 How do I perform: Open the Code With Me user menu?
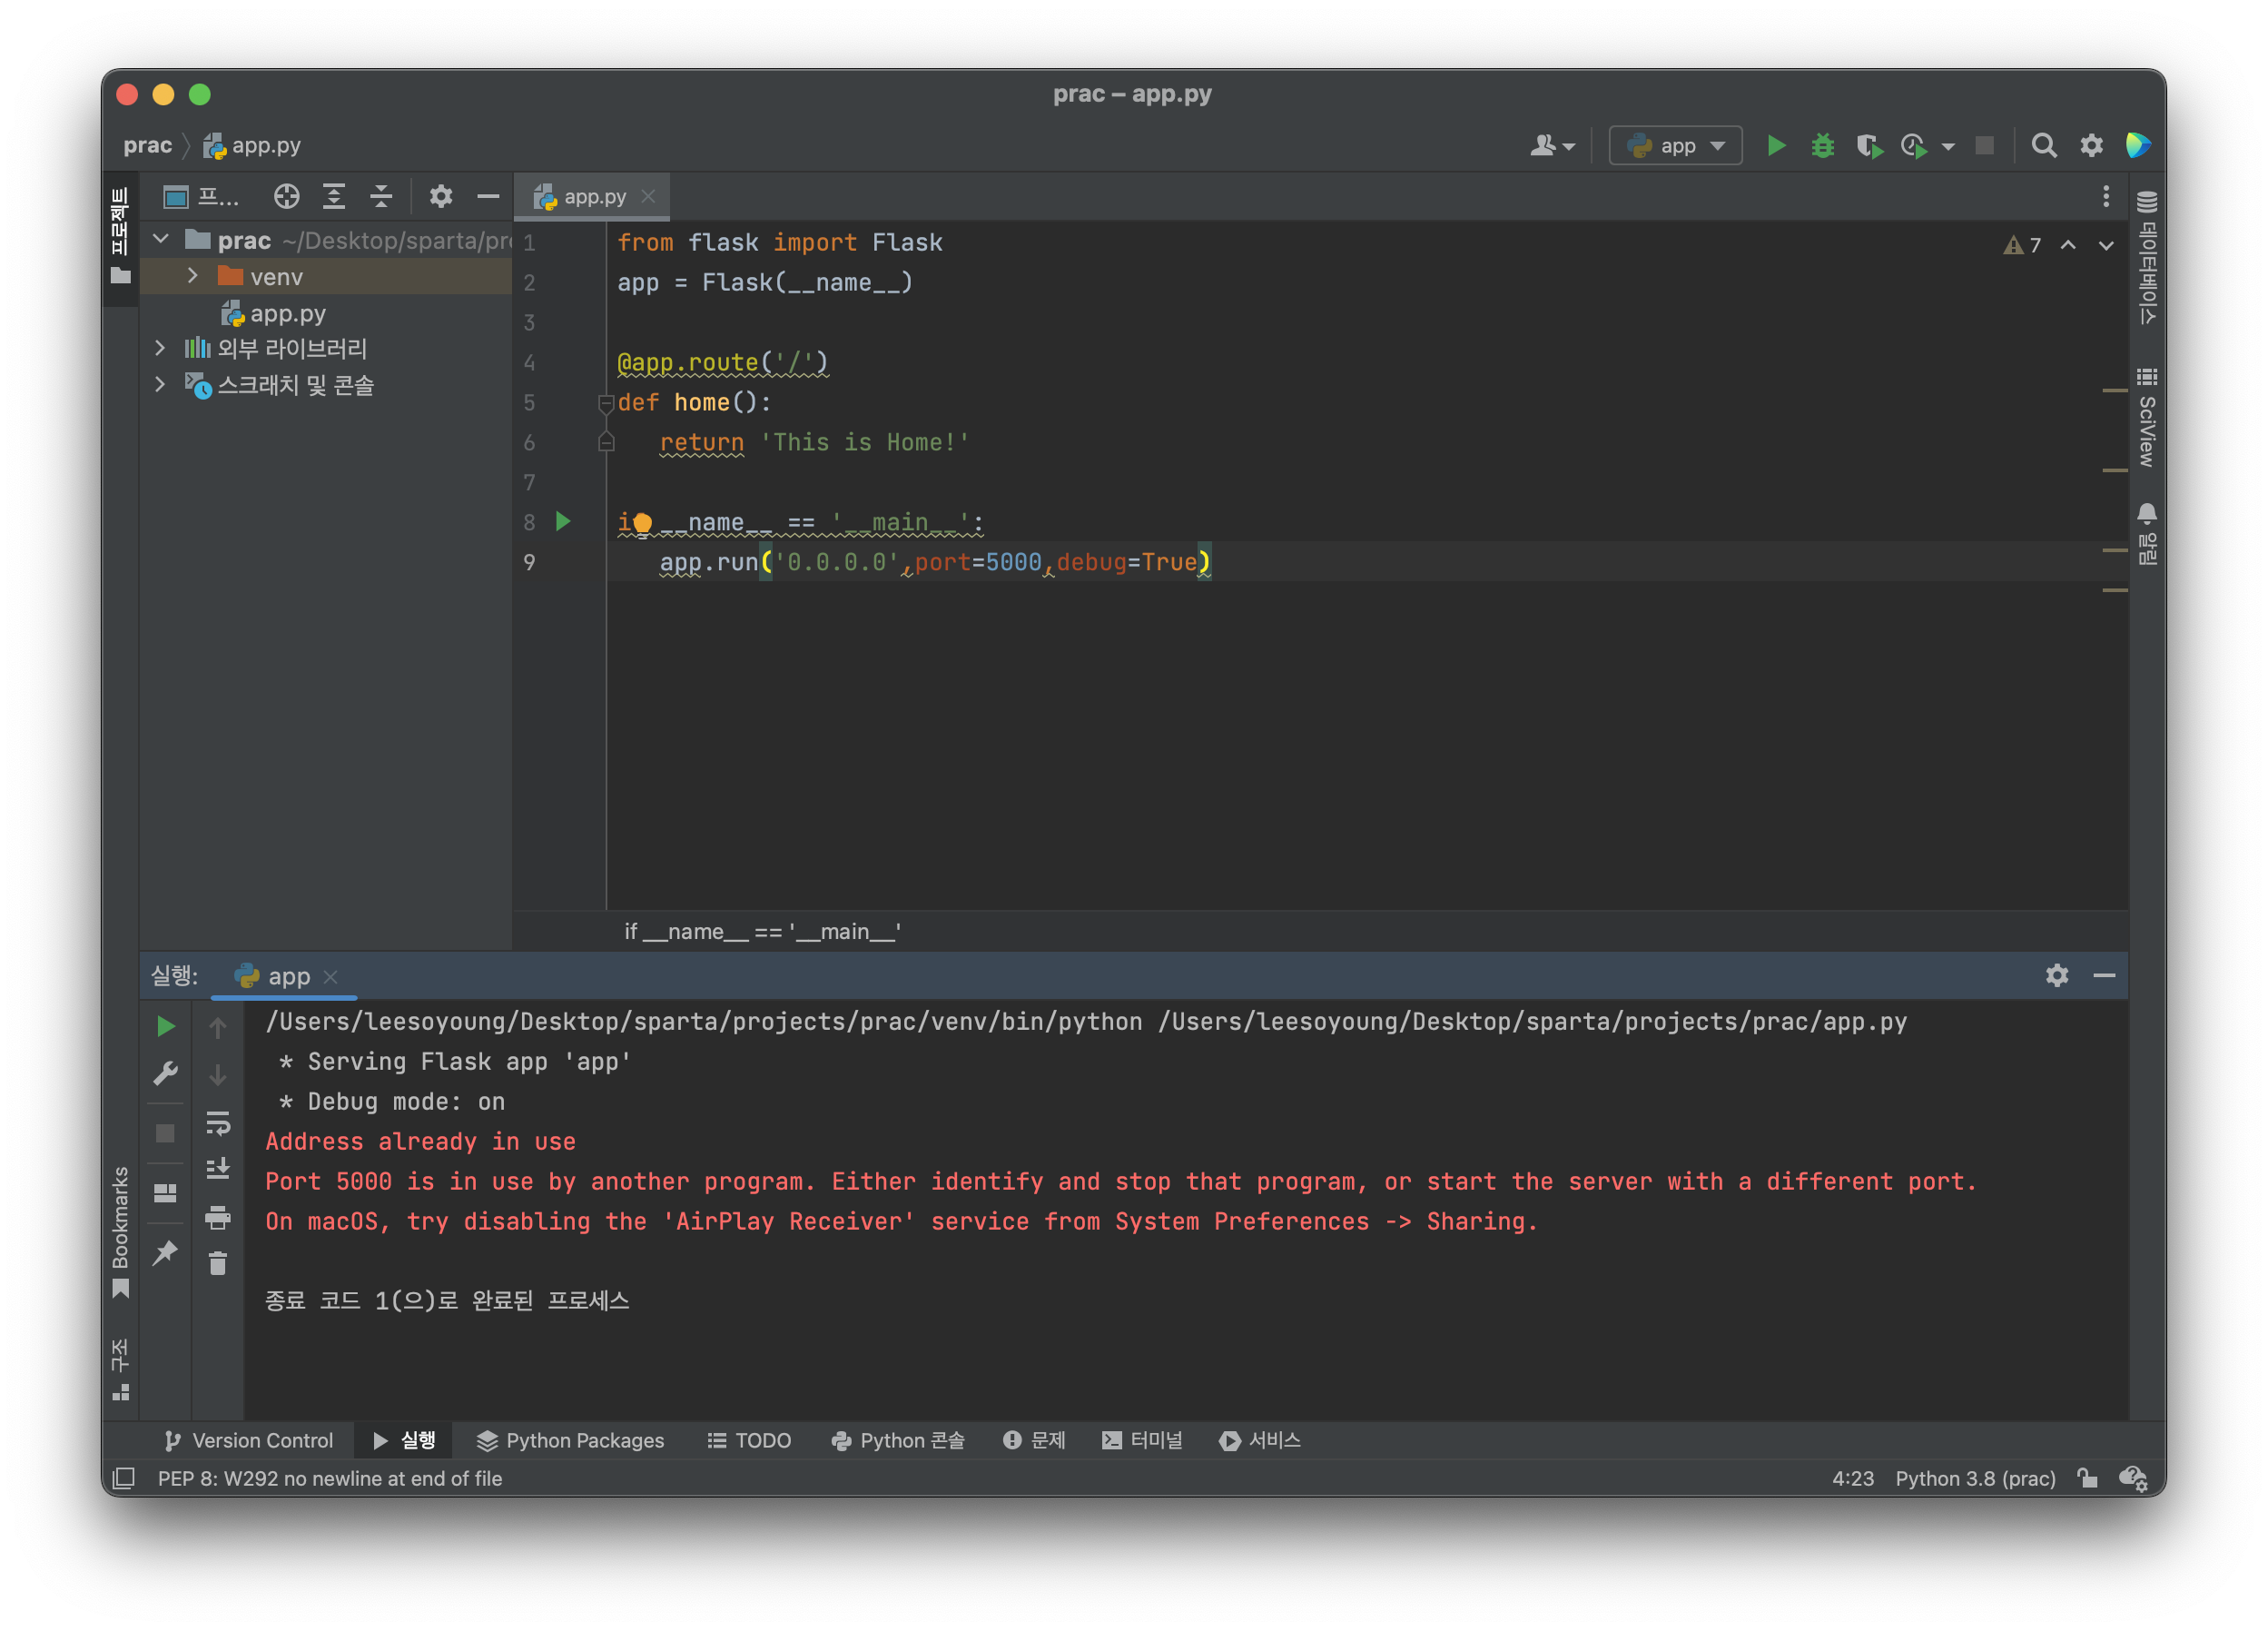[x=1552, y=146]
